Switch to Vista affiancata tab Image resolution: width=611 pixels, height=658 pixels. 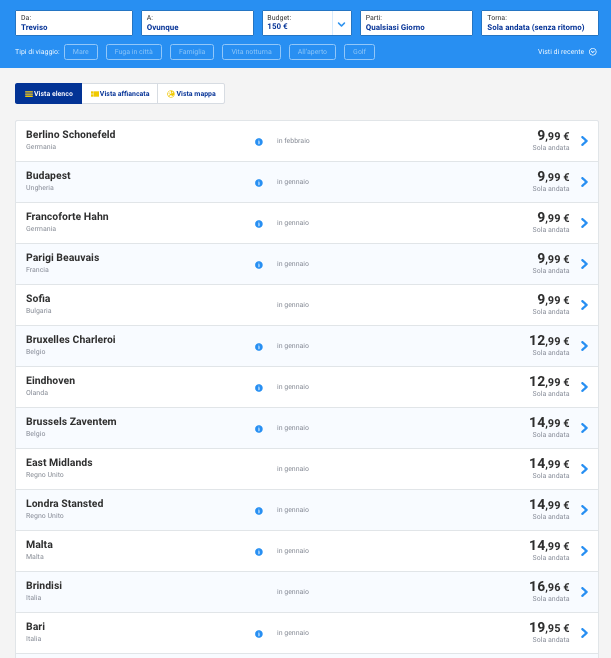click(x=120, y=94)
